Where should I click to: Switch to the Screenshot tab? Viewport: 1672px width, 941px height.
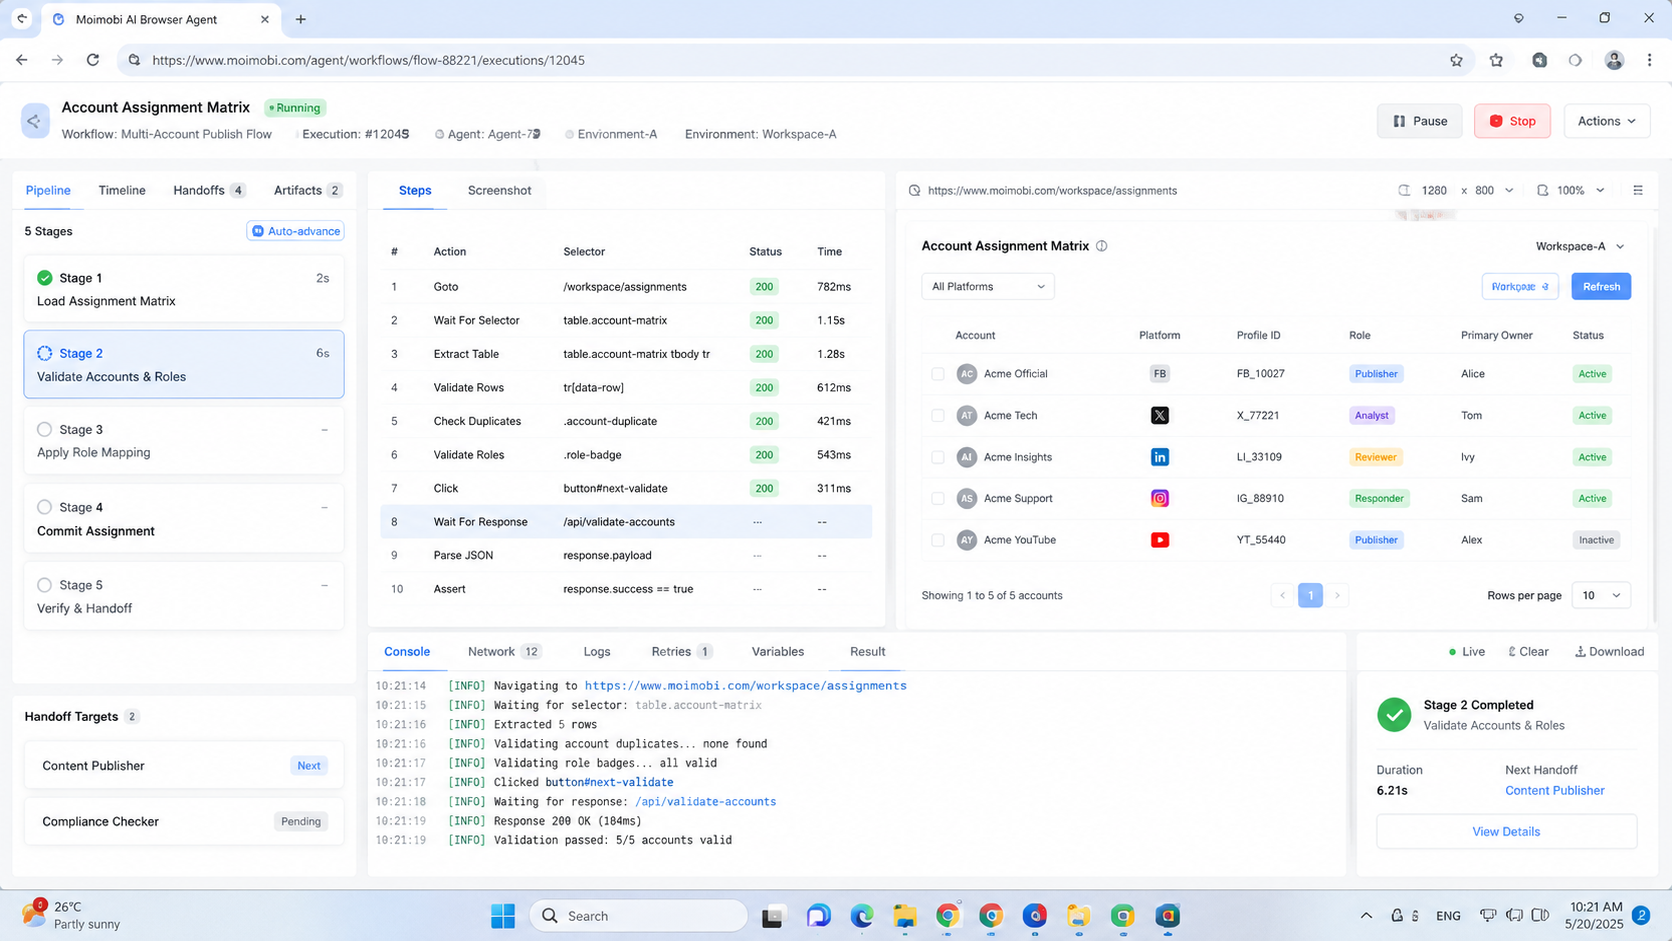499,190
